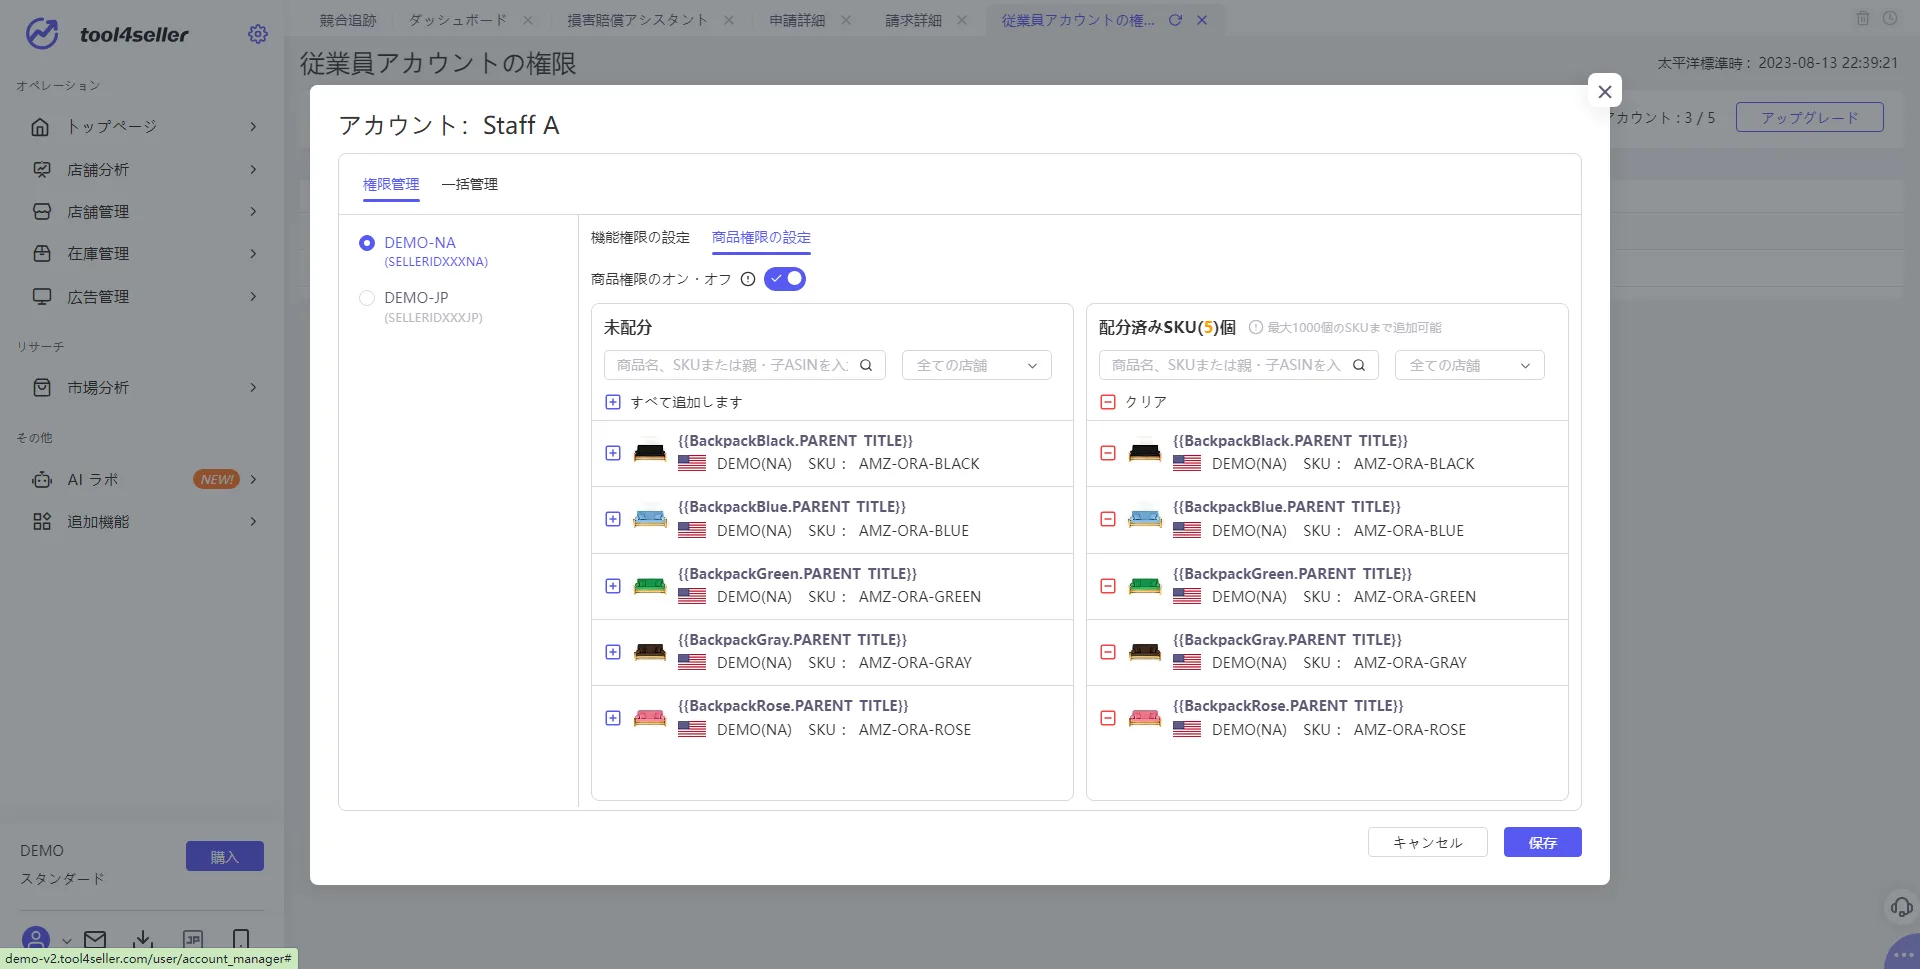This screenshot has height=969, width=1920.
Task: Add AMZ-ORA-BLACK from the unassigned list
Action: 613,453
